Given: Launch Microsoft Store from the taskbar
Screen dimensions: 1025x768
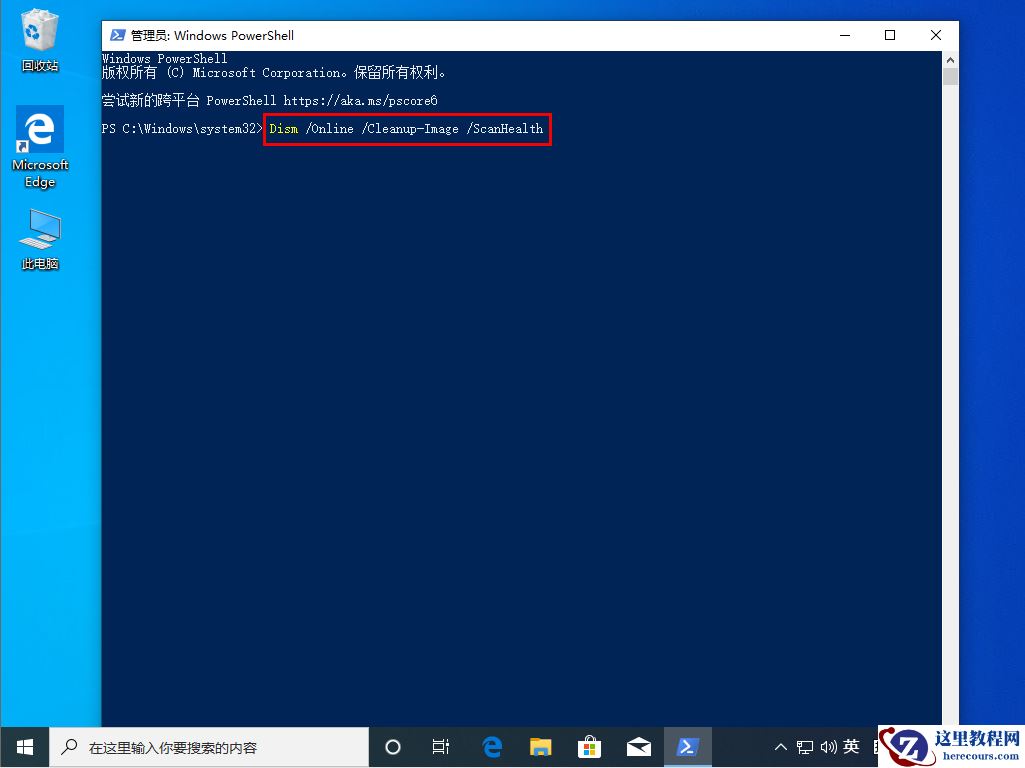Looking at the screenshot, I should [x=589, y=747].
